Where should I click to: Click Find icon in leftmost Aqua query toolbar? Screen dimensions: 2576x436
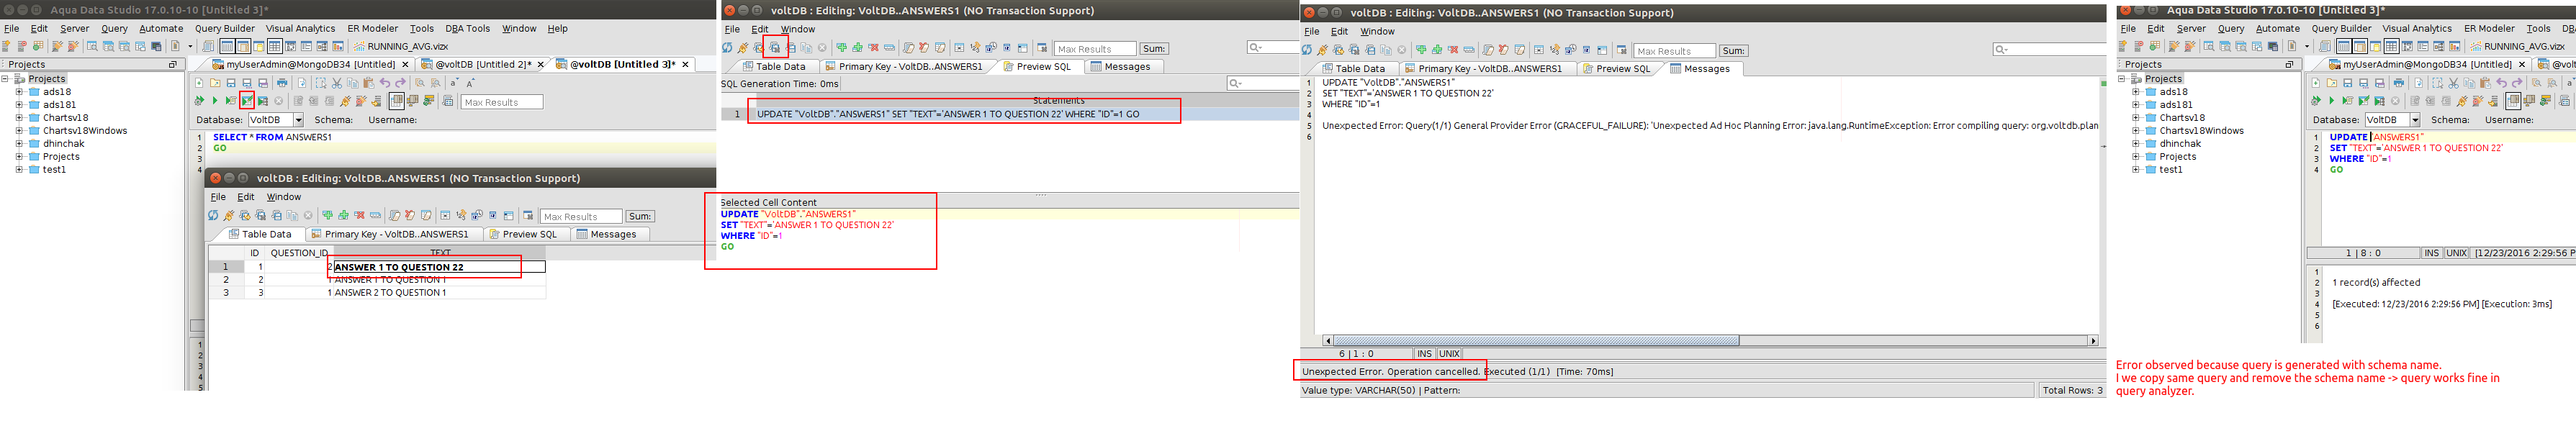point(420,83)
